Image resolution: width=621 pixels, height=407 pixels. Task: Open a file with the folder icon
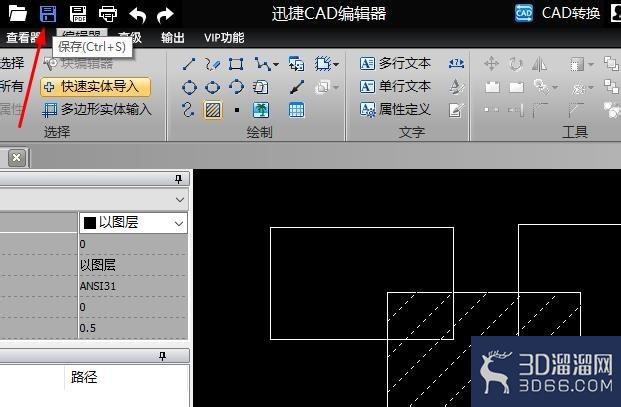click(17, 13)
